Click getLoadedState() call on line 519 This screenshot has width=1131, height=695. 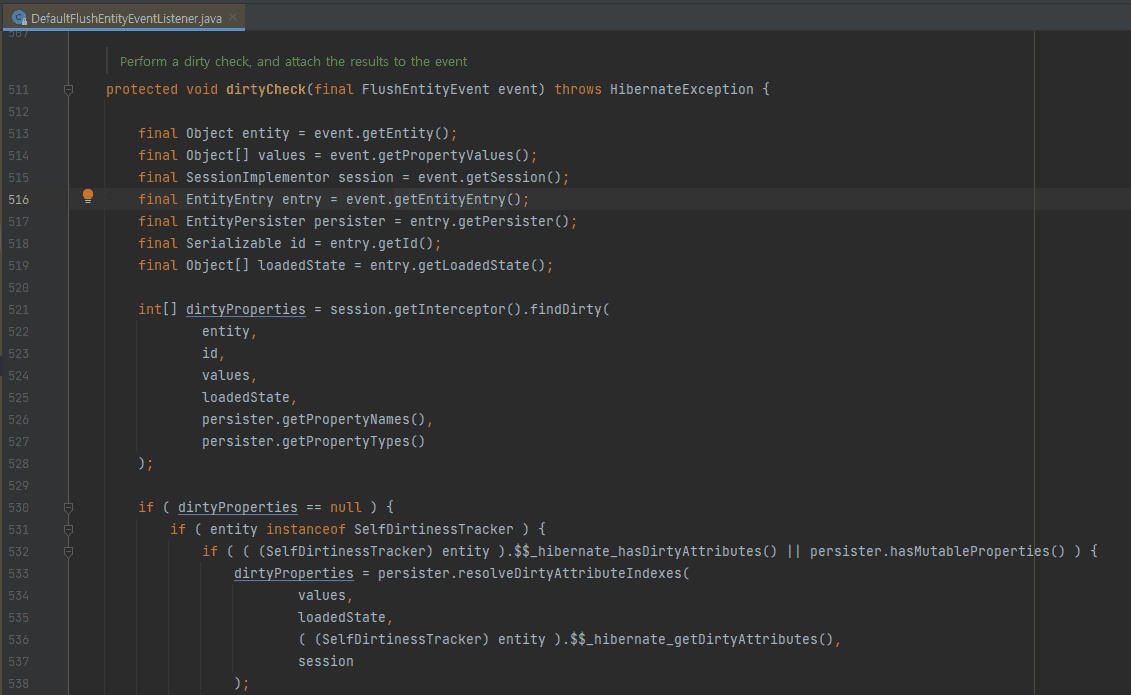tap(482, 265)
